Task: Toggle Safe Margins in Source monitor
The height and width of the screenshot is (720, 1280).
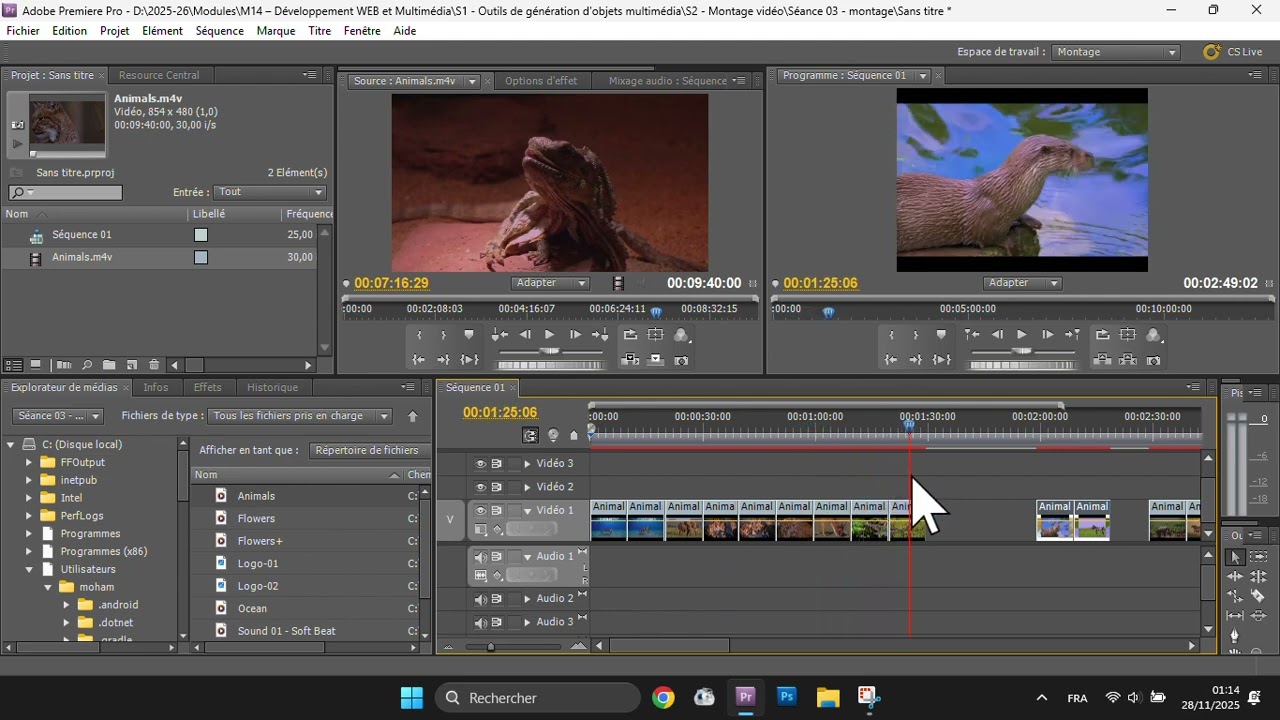Action: (x=656, y=335)
